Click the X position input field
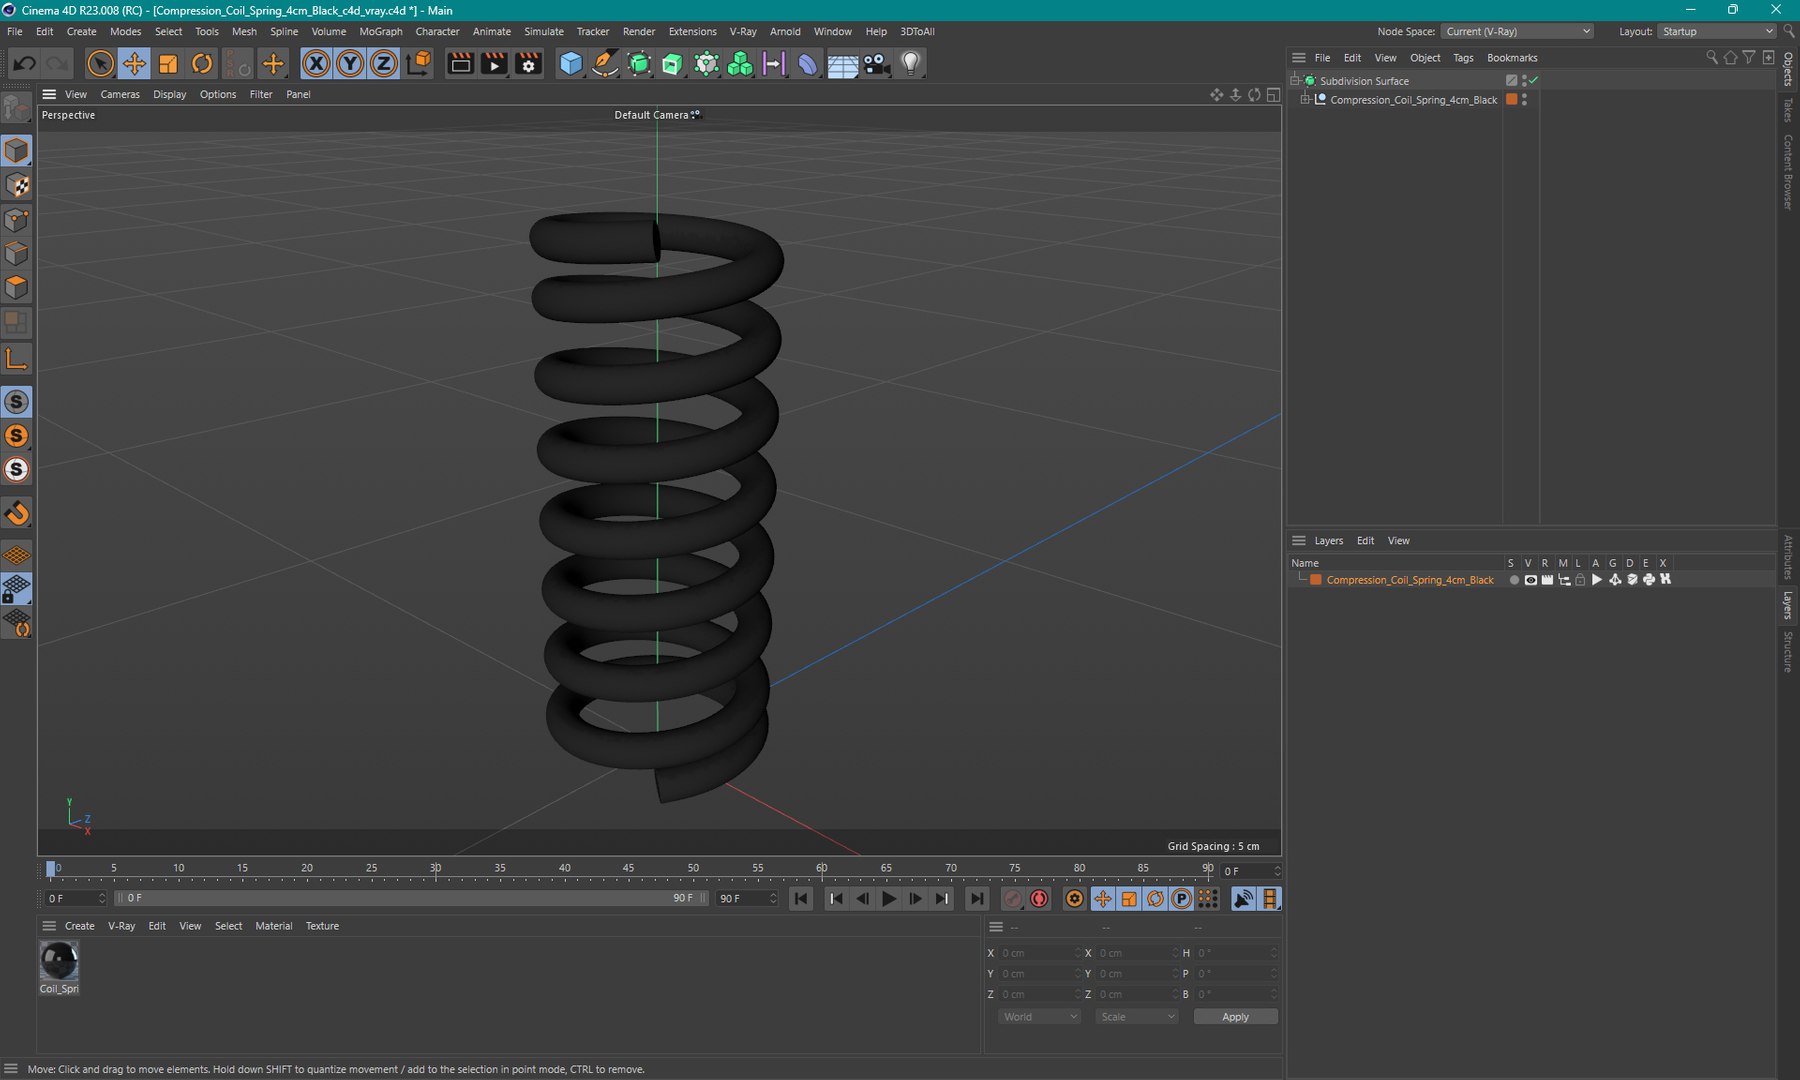1800x1080 pixels. [x=1040, y=953]
